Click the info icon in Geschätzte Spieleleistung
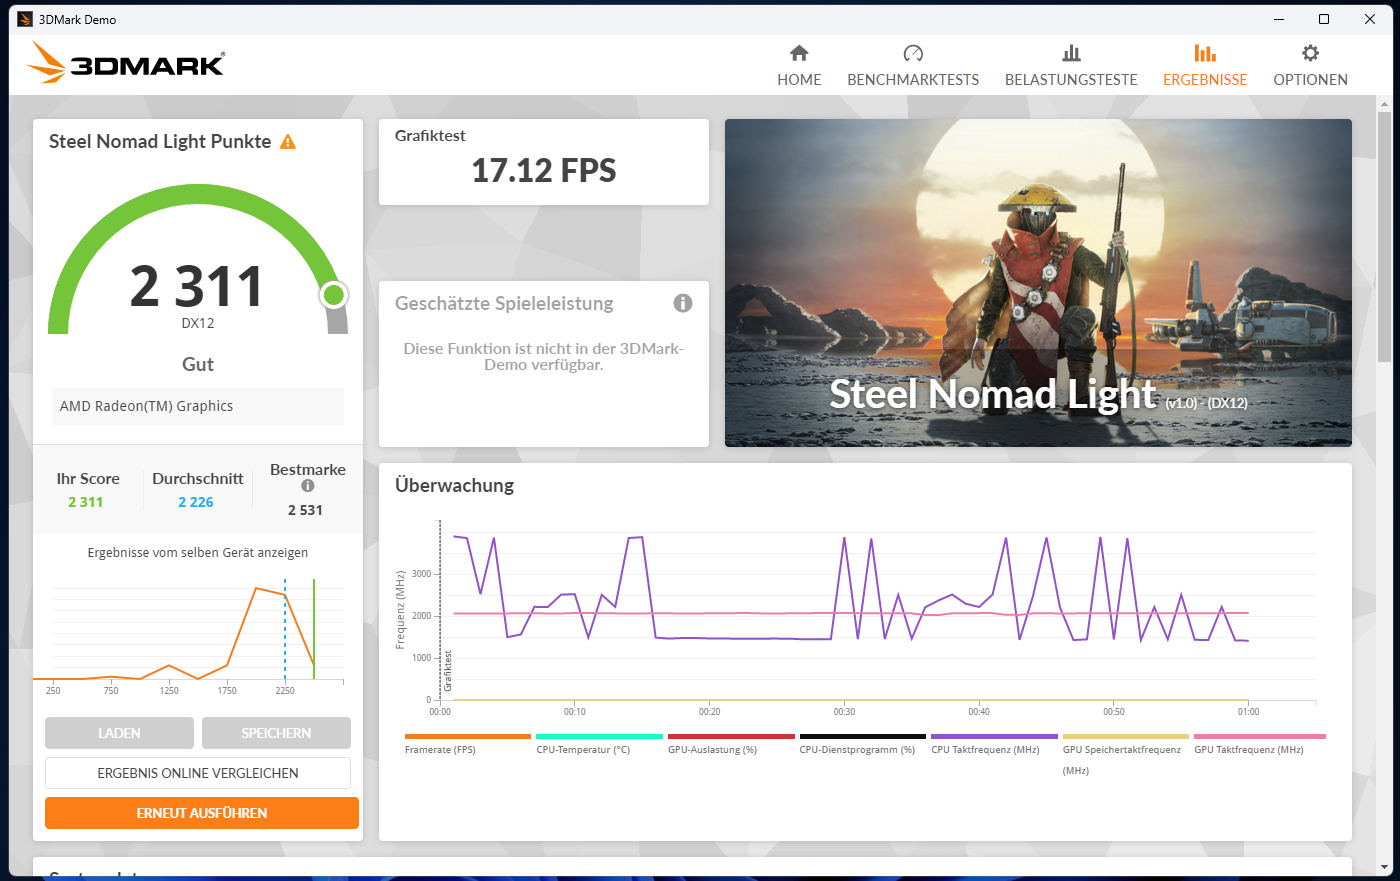Image resolution: width=1400 pixels, height=881 pixels. click(x=683, y=303)
